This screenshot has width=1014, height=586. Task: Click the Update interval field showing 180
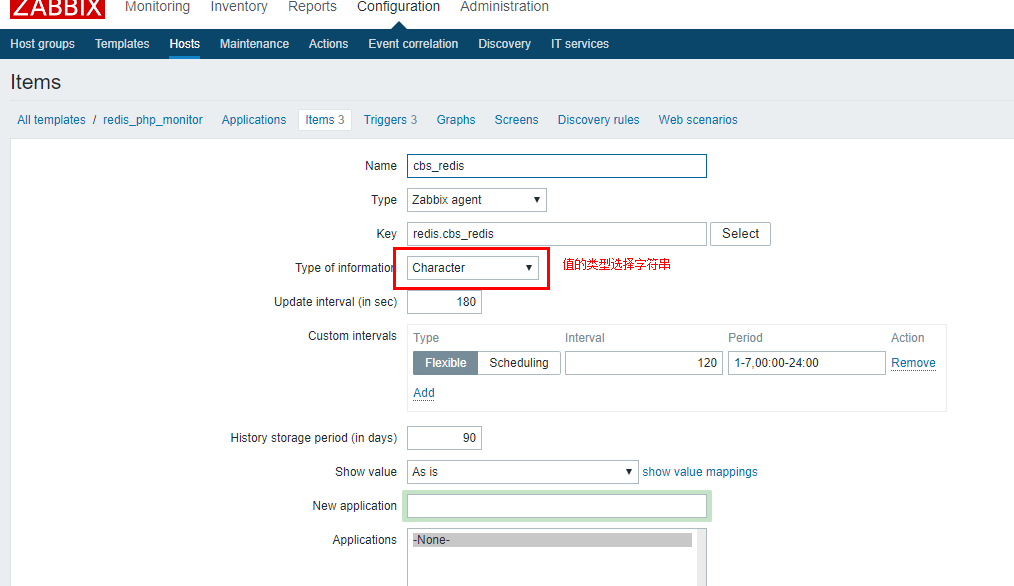click(444, 302)
